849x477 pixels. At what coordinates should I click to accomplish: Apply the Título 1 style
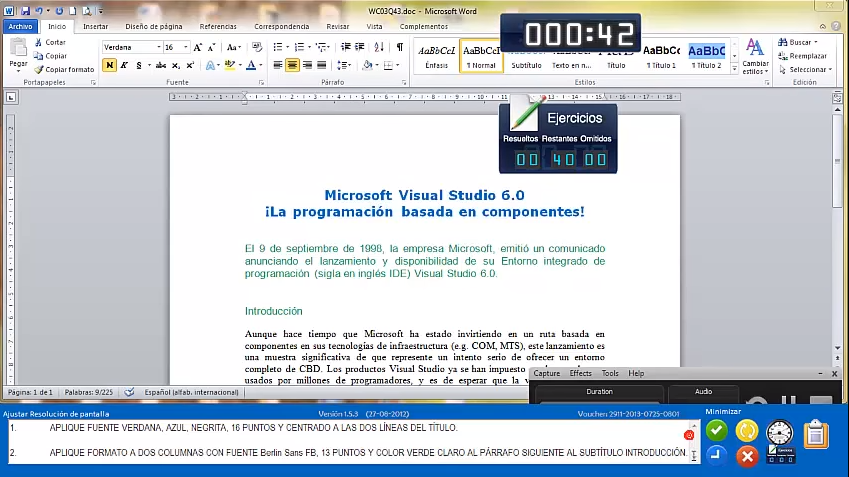(661, 56)
